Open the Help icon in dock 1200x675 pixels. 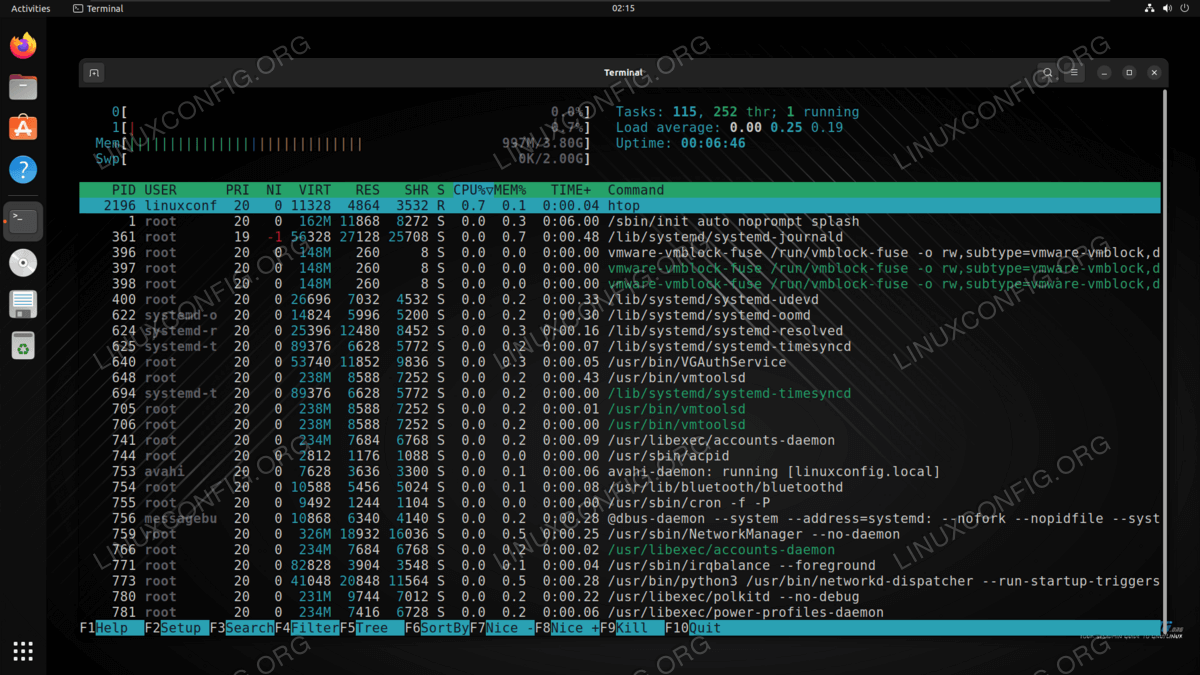(x=23, y=169)
